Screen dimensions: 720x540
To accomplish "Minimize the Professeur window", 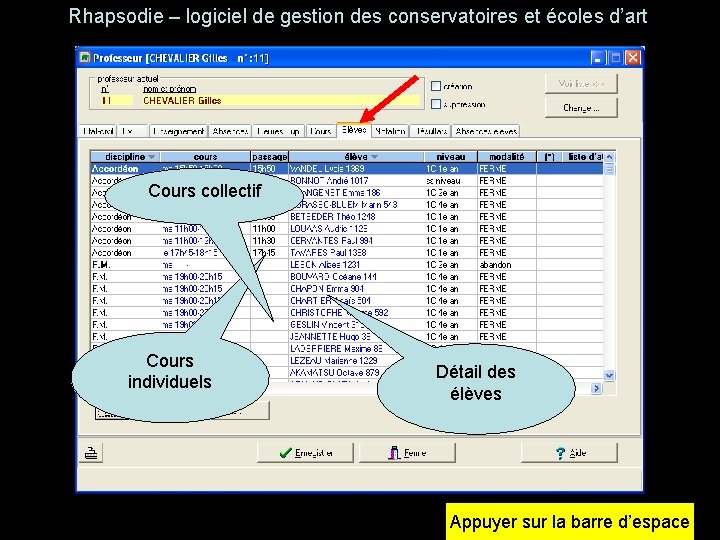I will coord(597,58).
